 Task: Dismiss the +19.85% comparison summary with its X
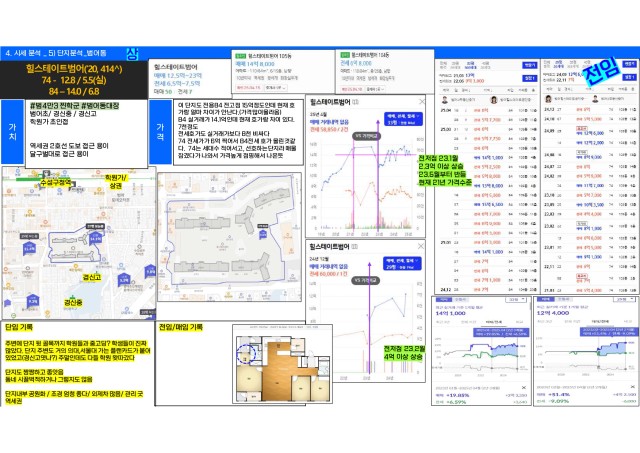[x=524, y=387]
